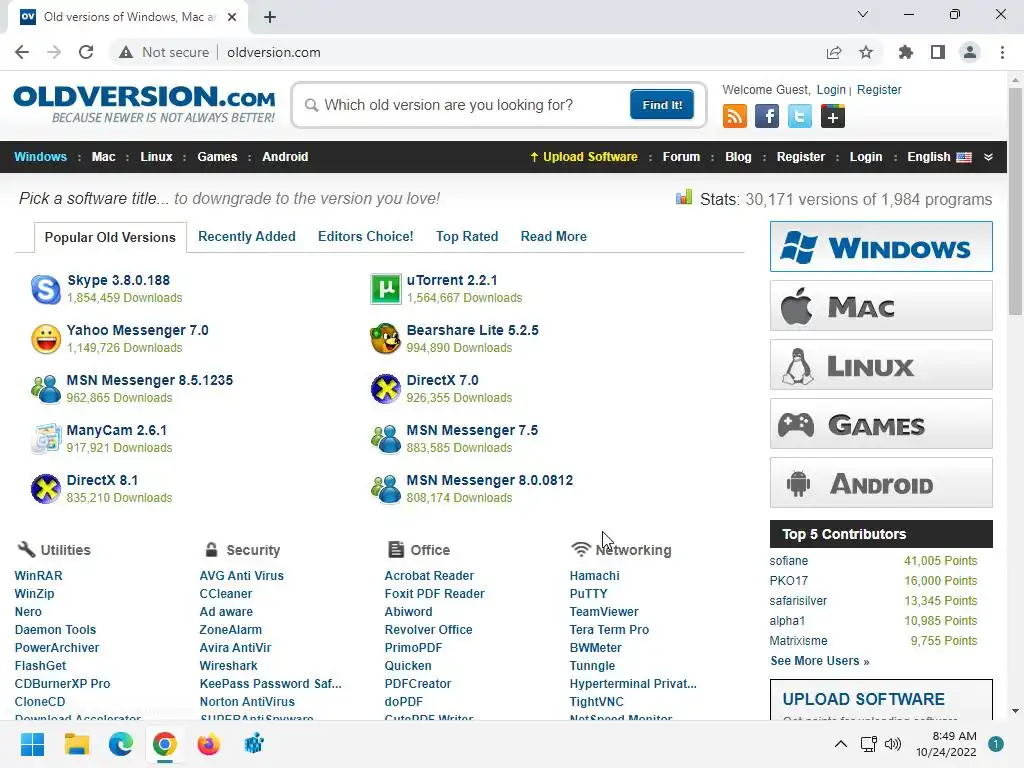Go back to the previous page
This screenshot has width=1024, height=768.
point(22,52)
